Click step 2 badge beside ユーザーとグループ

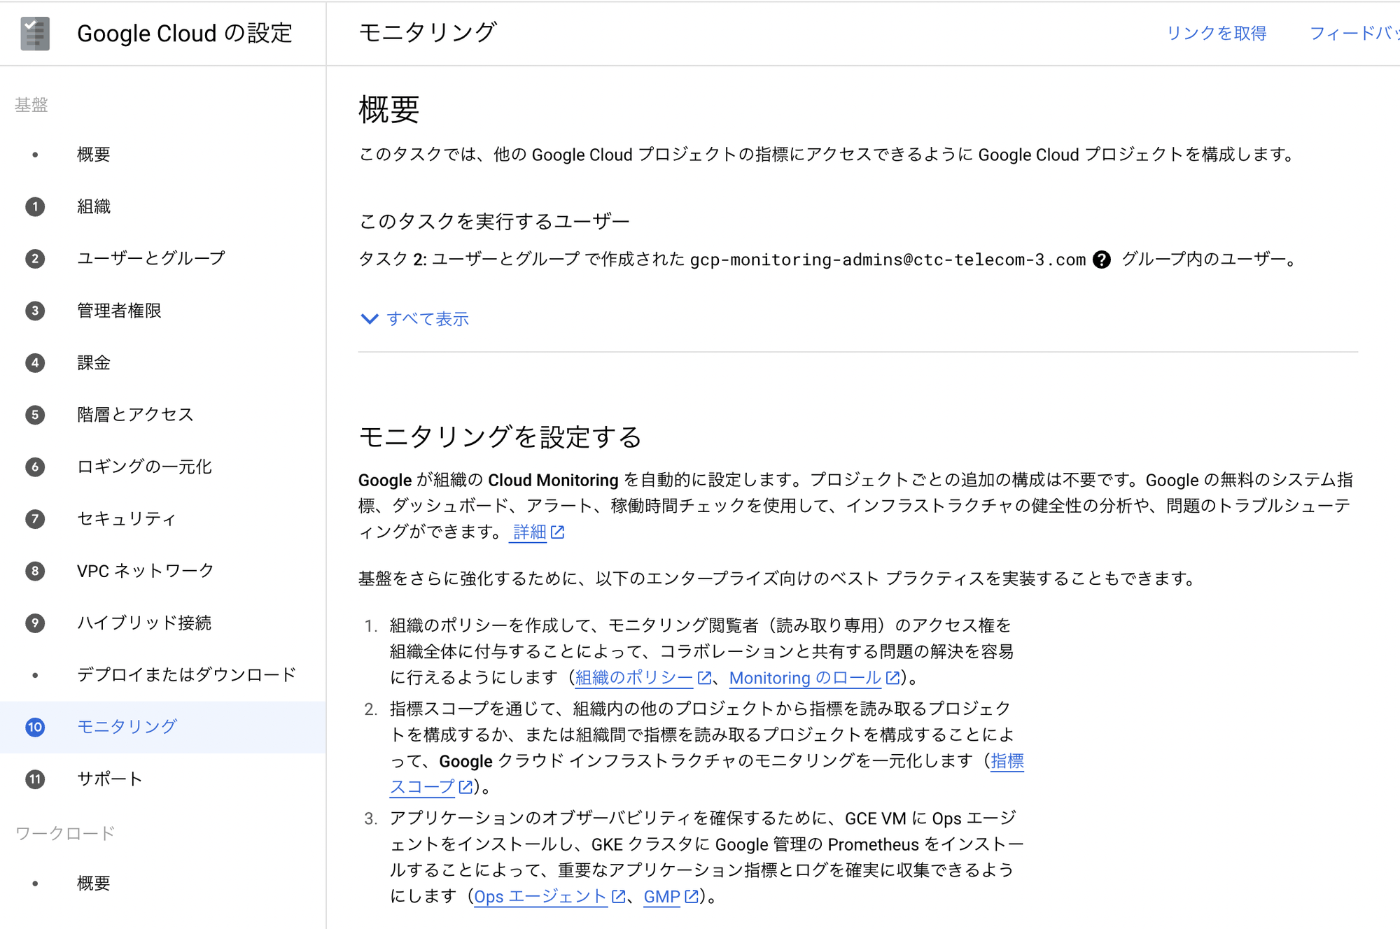pos(35,259)
